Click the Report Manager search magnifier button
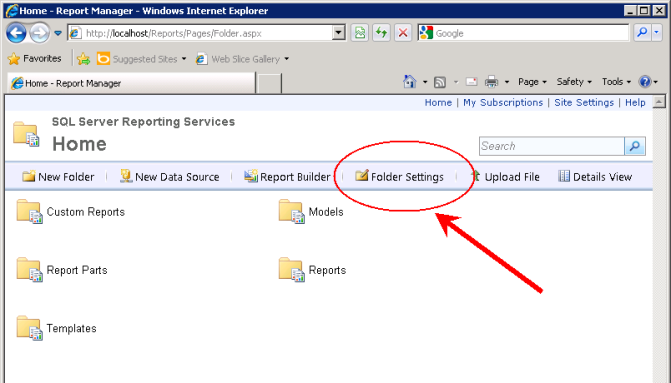 (635, 146)
